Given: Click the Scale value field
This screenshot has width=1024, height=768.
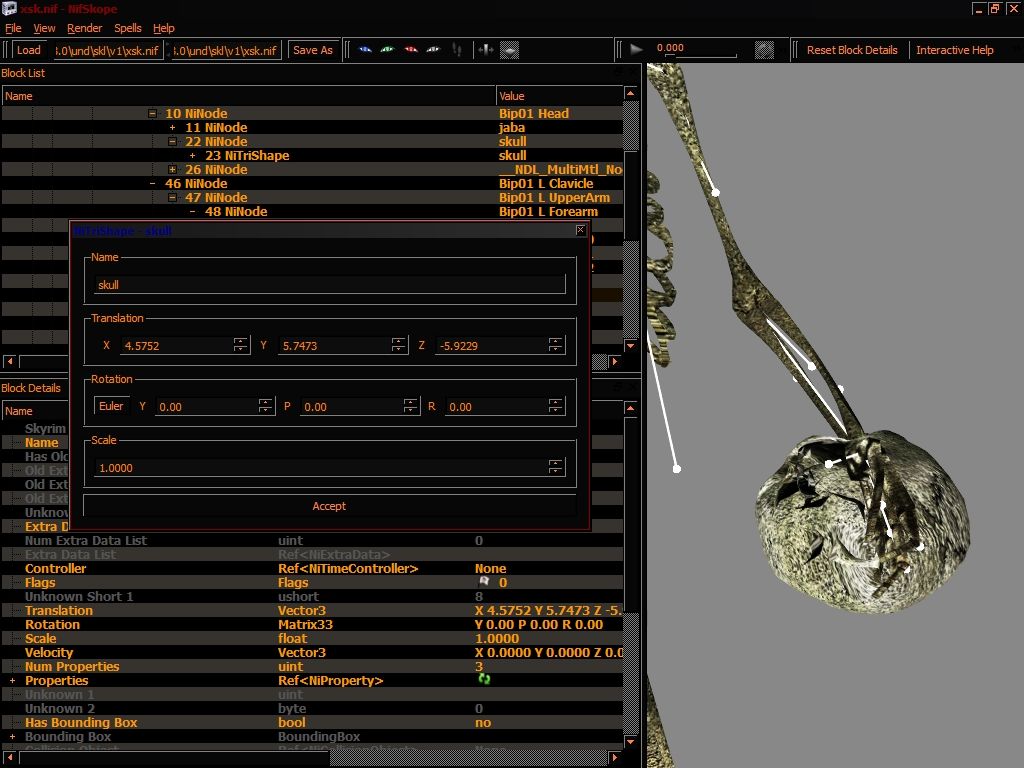Looking at the screenshot, I should pos(321,468).
